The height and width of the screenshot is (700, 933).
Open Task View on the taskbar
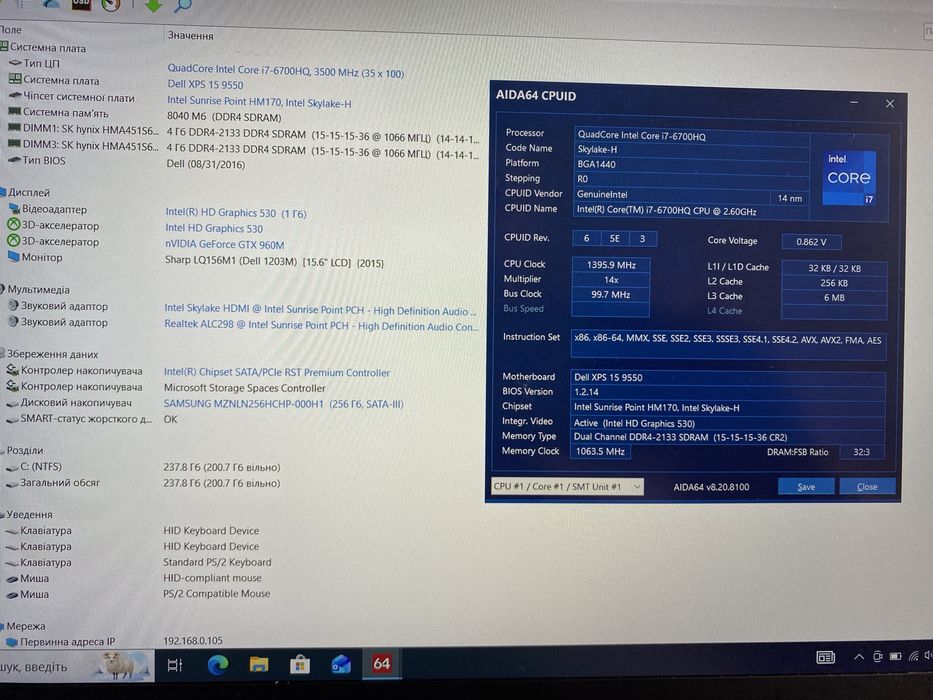coord(175,665)
